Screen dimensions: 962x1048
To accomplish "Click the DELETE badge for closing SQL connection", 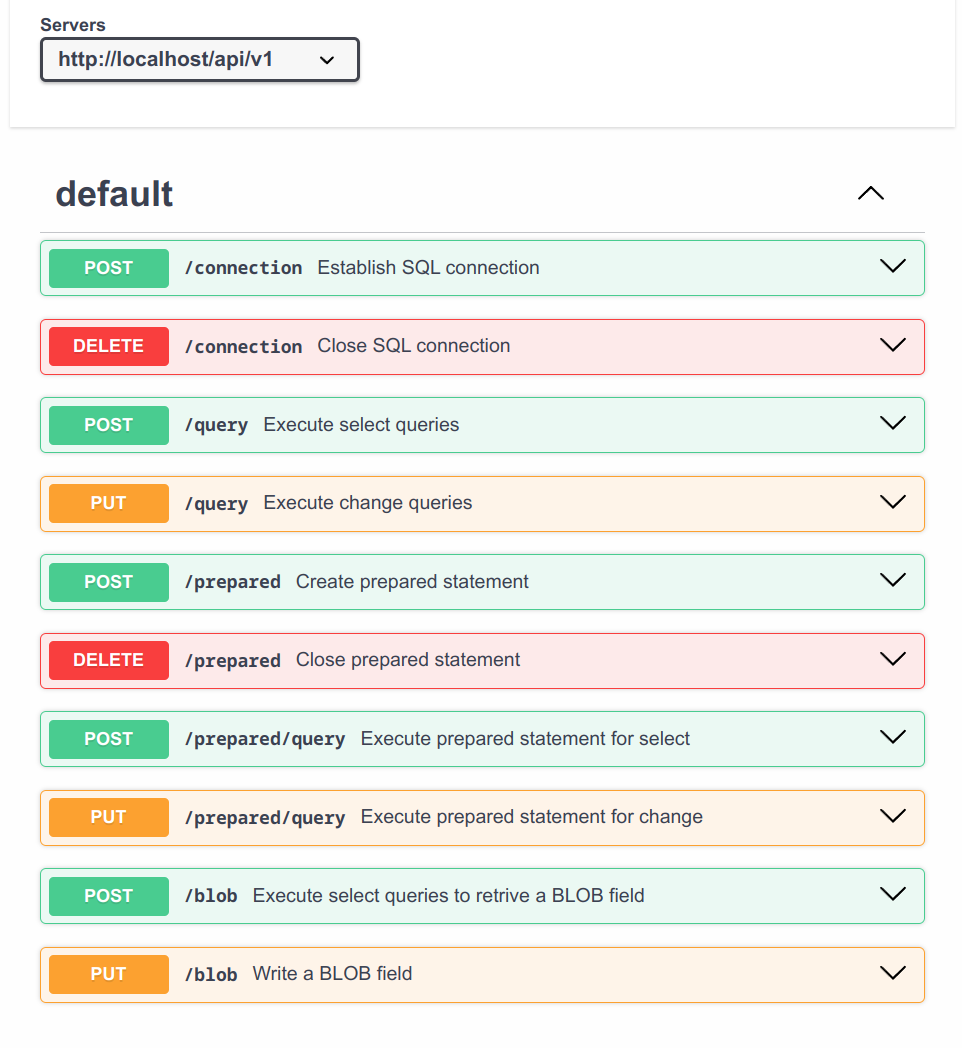I will click(x=108, y=346).
